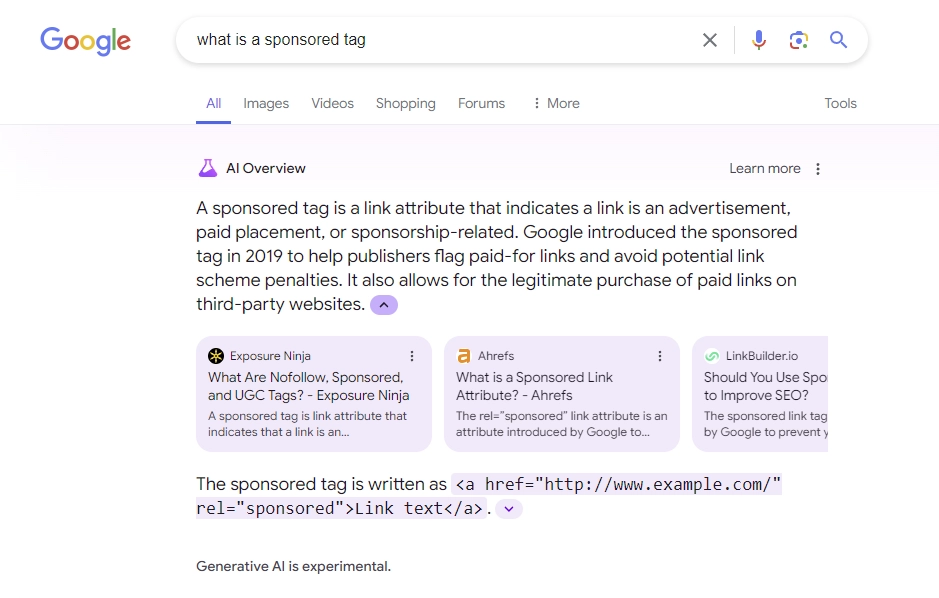939x598 pixels.
Task: Switch to the Images tab
Action: tap(266, 104)
